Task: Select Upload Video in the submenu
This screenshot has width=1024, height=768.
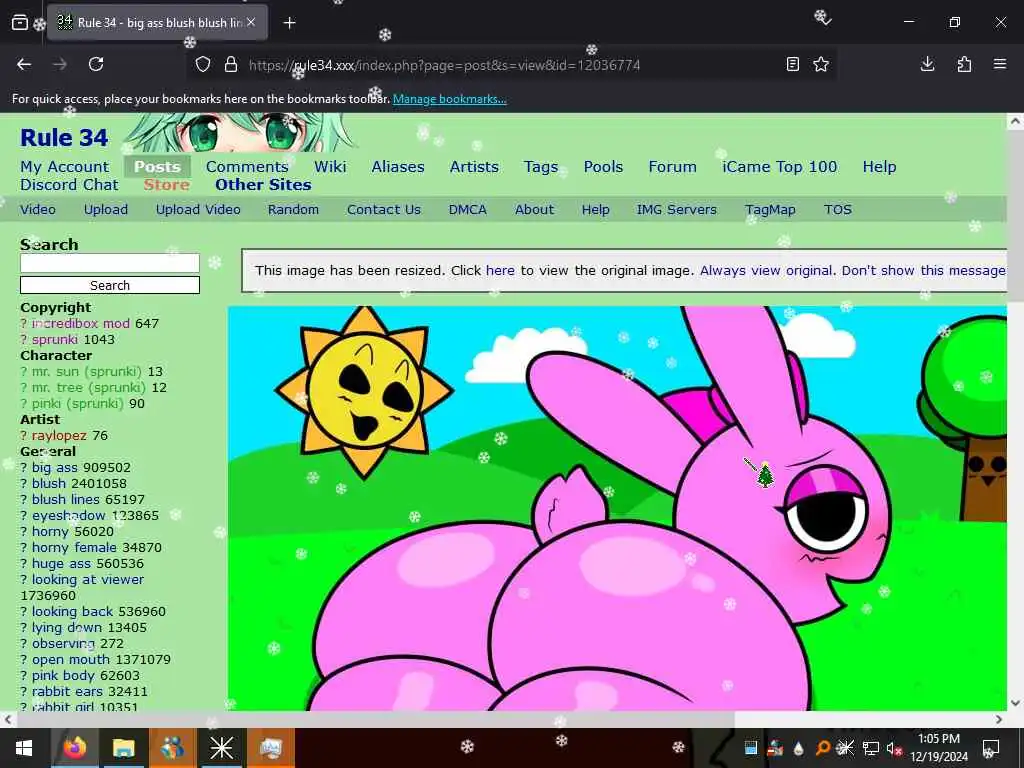Action: pyautogui.click(x=198, y=210)
